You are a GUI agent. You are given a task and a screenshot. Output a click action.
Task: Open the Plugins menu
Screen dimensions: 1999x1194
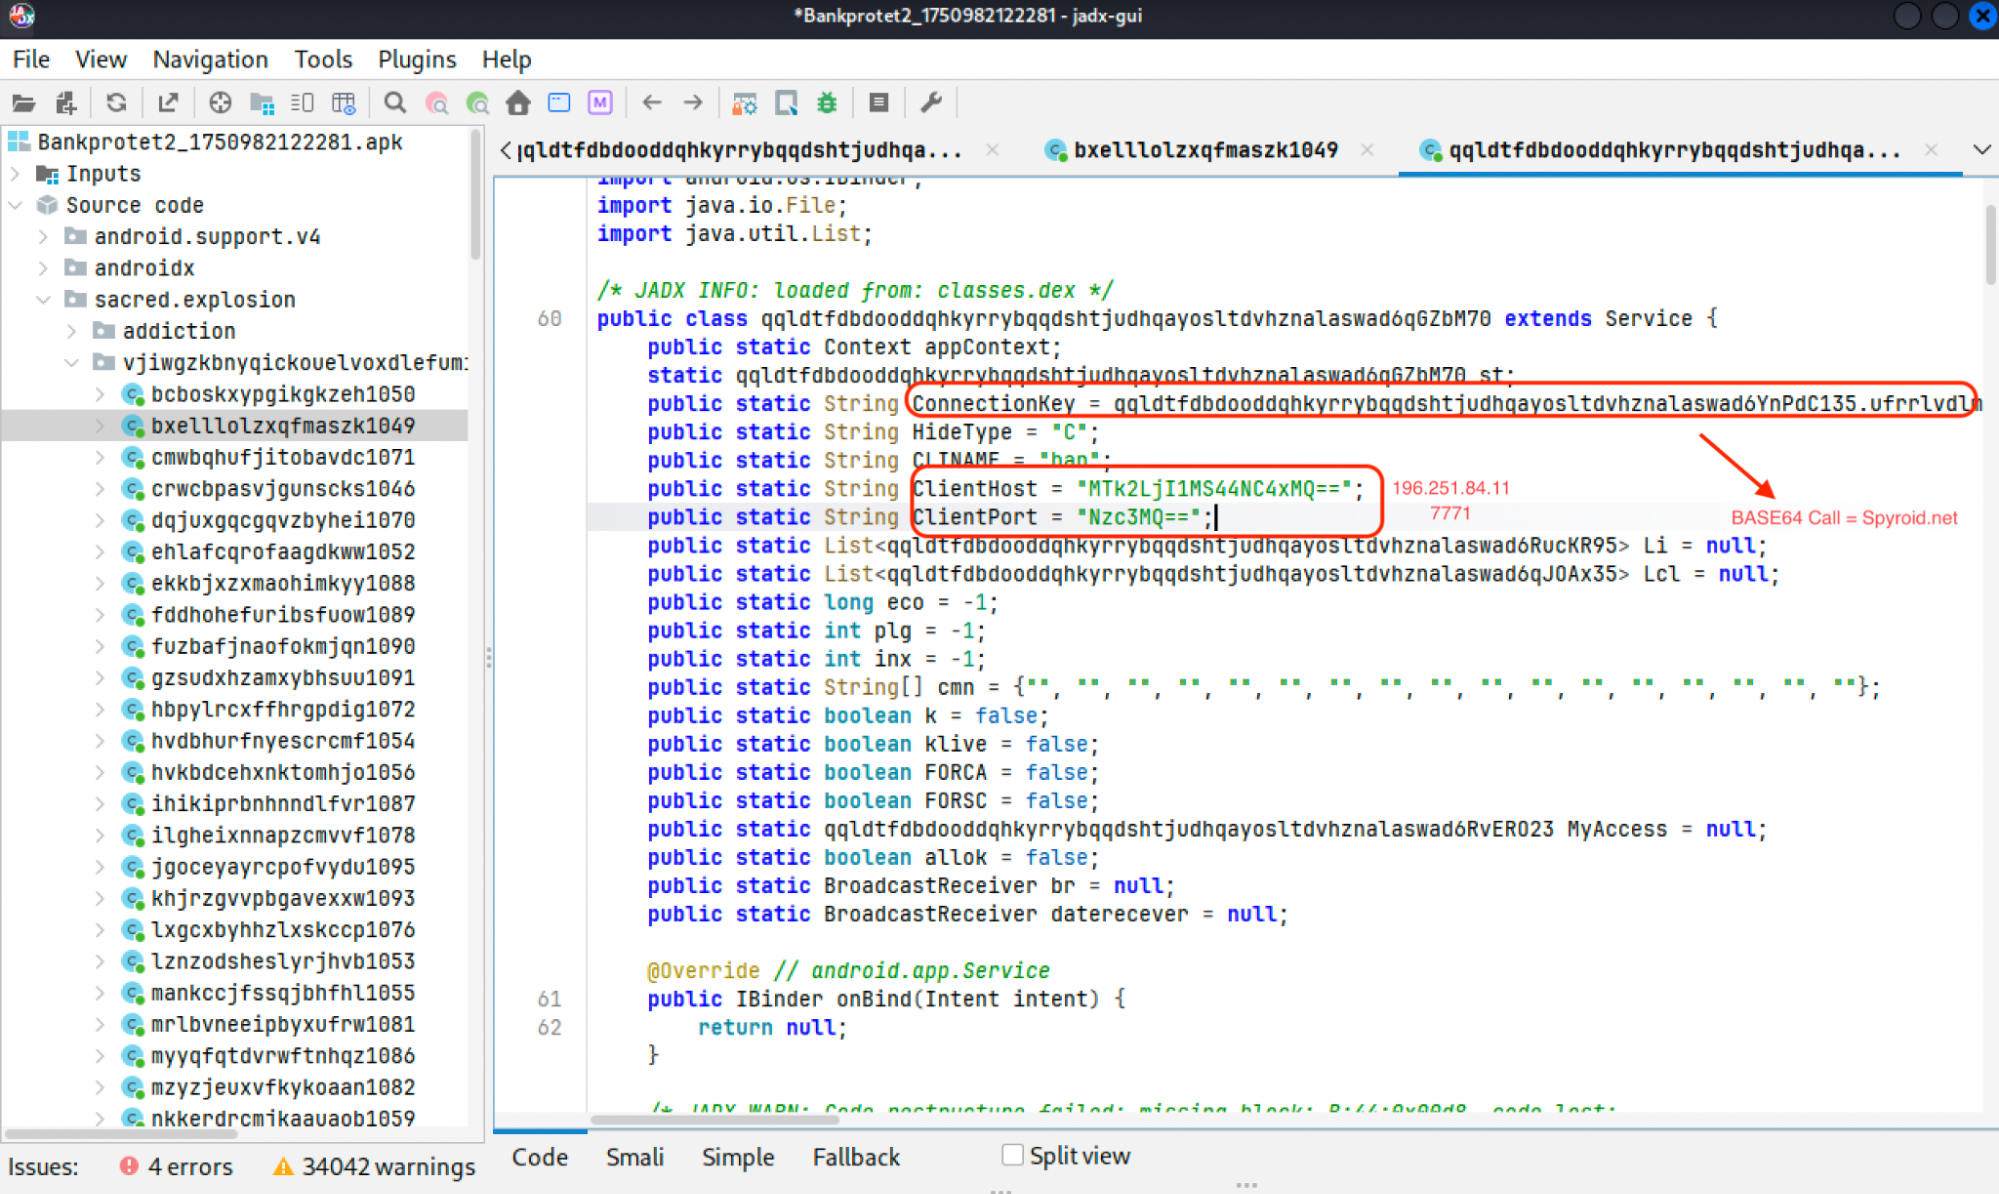click(417, 59)
